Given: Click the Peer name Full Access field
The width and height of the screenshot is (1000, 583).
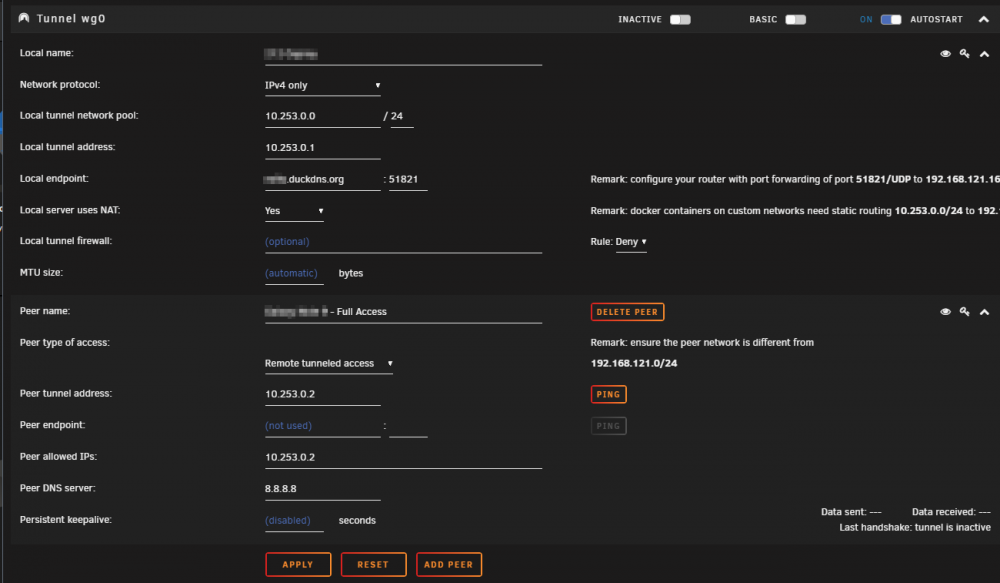Looking at the screenshot, I should point(403,313).
